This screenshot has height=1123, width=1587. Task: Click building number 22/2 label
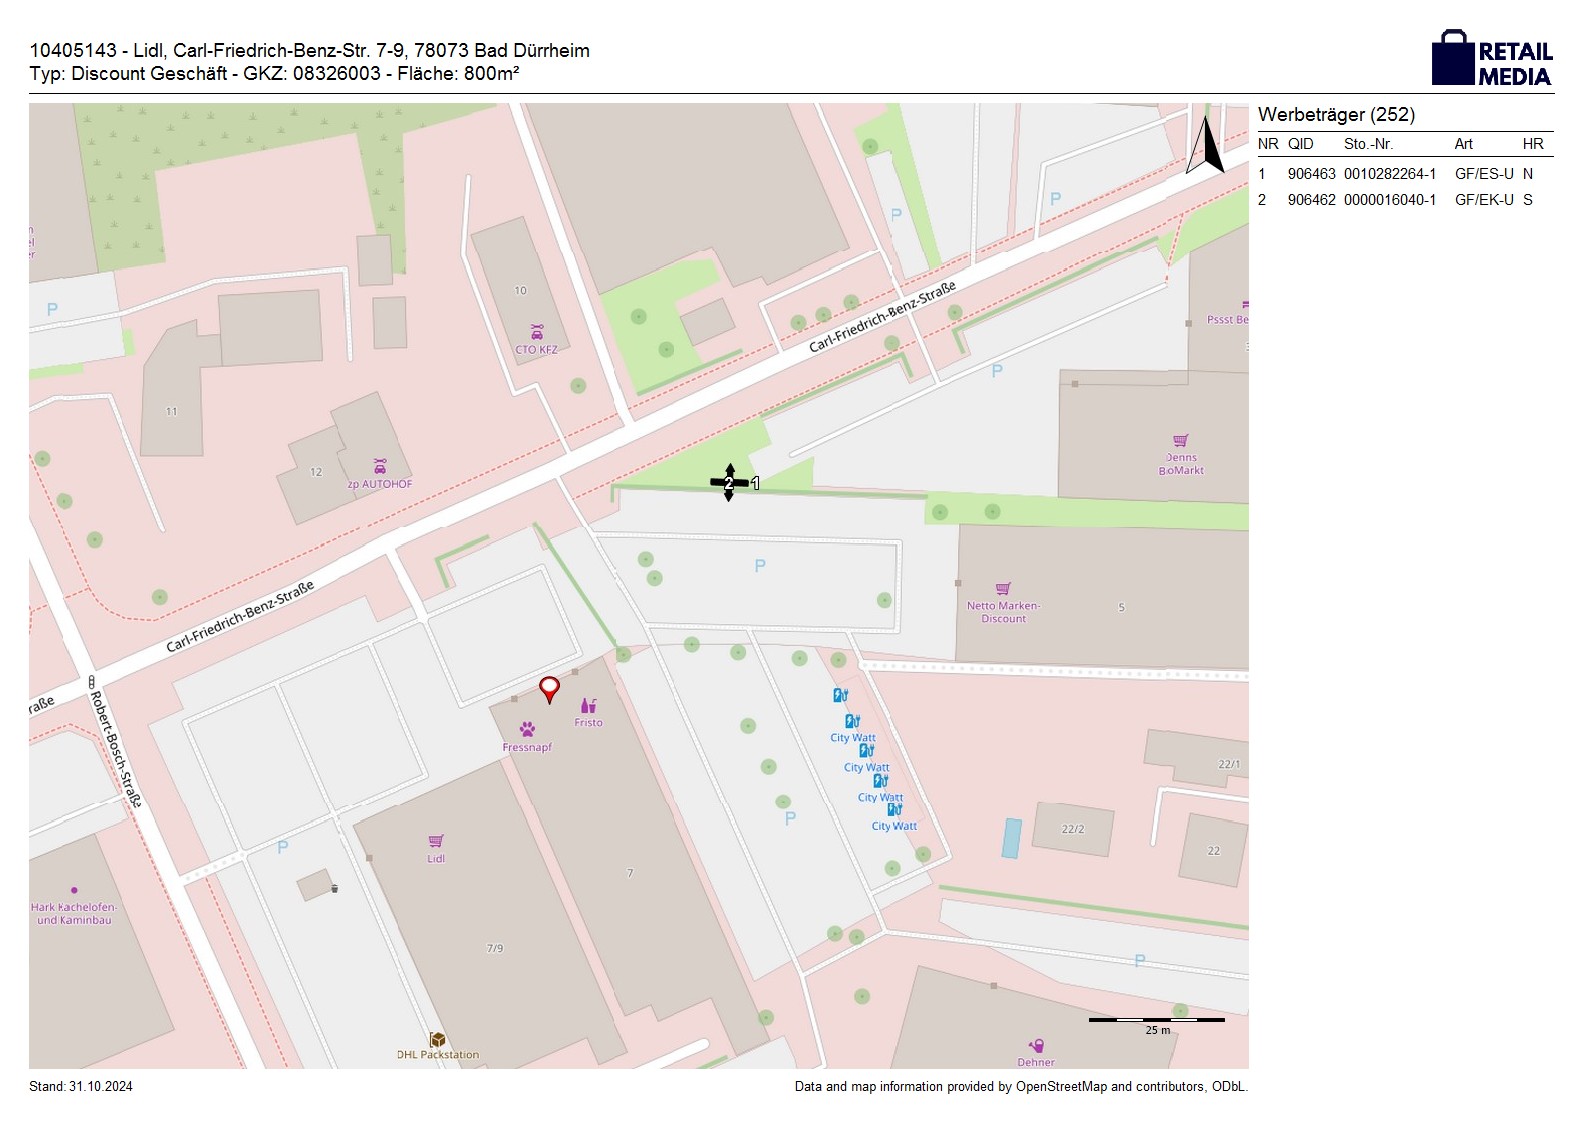(1073, 829)
